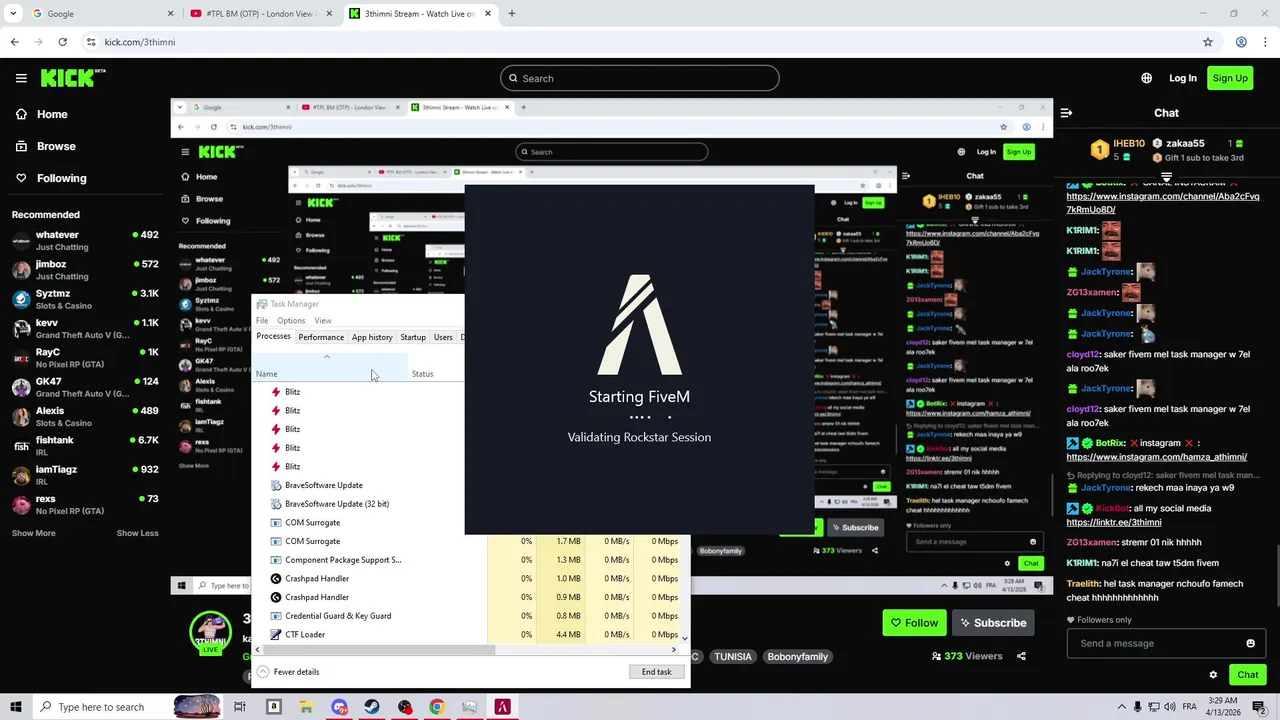Open chat settings gear
The width and height of the screenshot is (1280, 720).
pyautogui.click(x=1213, y=675)
